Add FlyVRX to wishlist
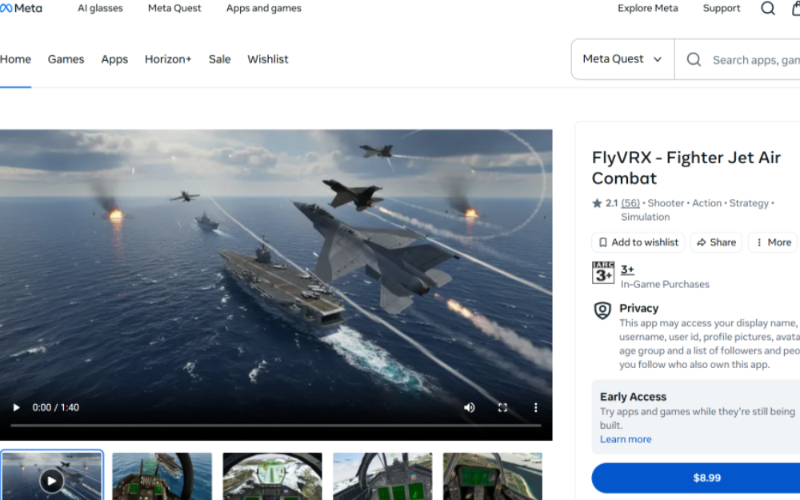 pos(638,242)
